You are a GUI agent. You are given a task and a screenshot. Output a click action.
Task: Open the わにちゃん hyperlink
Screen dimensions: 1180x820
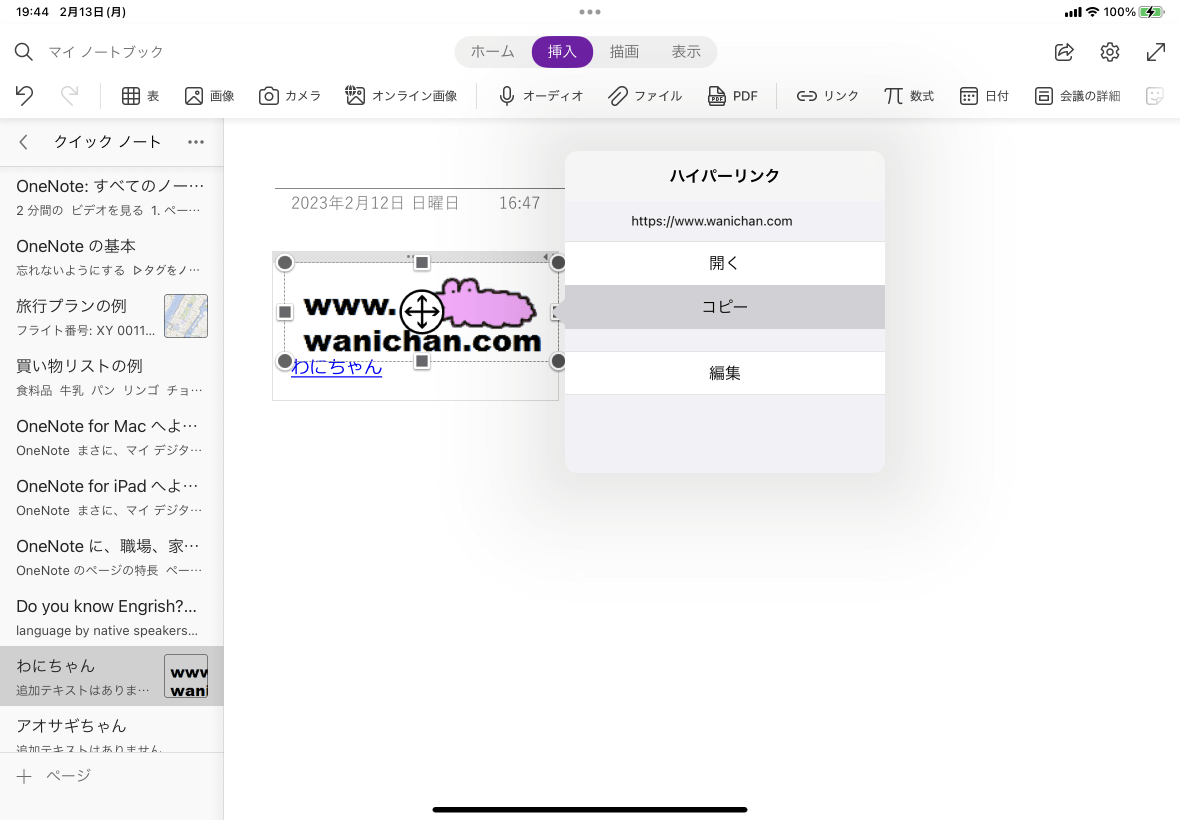click(x=336, y=367)
